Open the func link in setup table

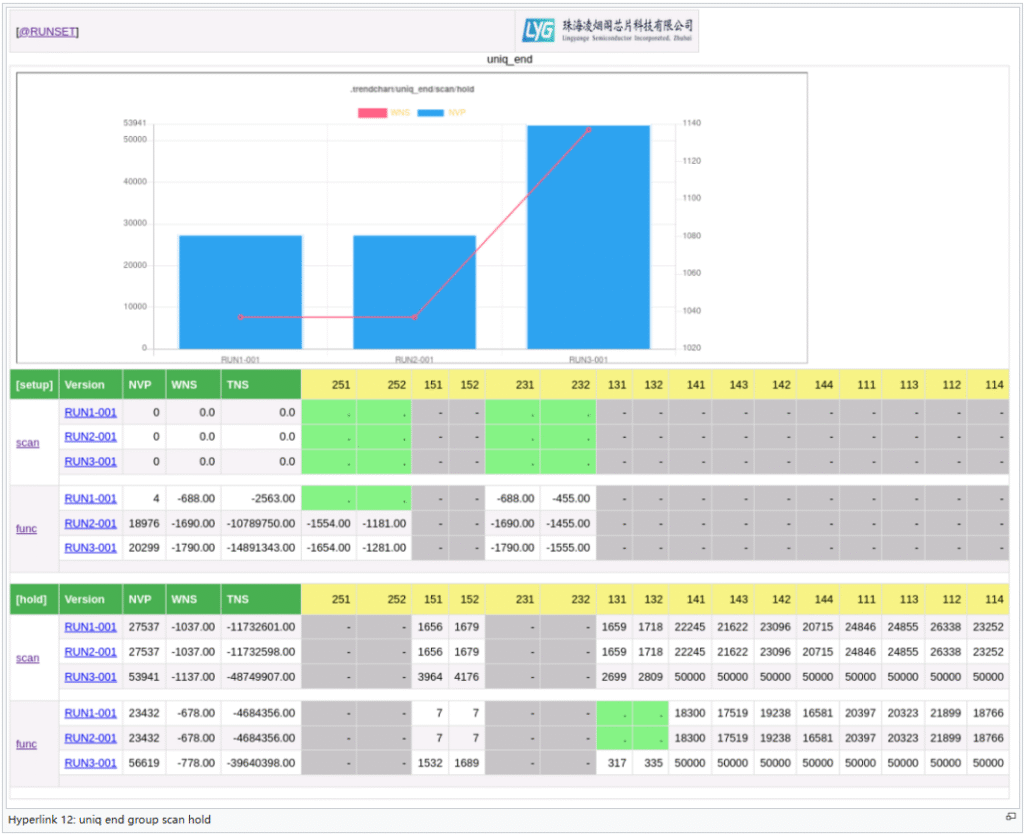[27, 528]
